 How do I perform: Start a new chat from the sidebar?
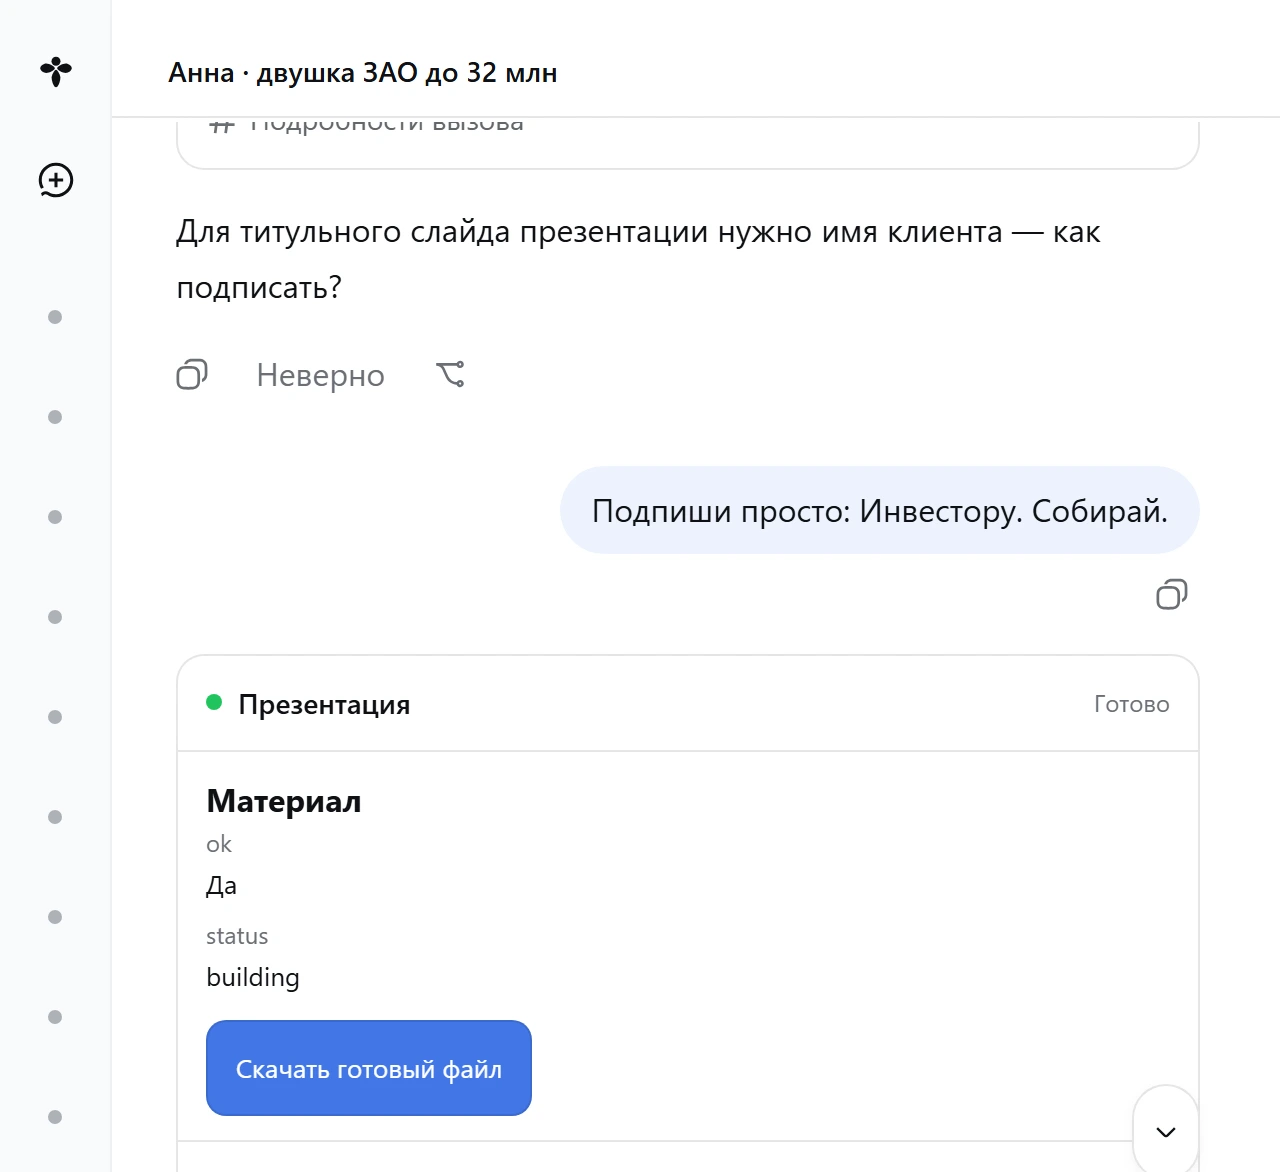[56, 180]
